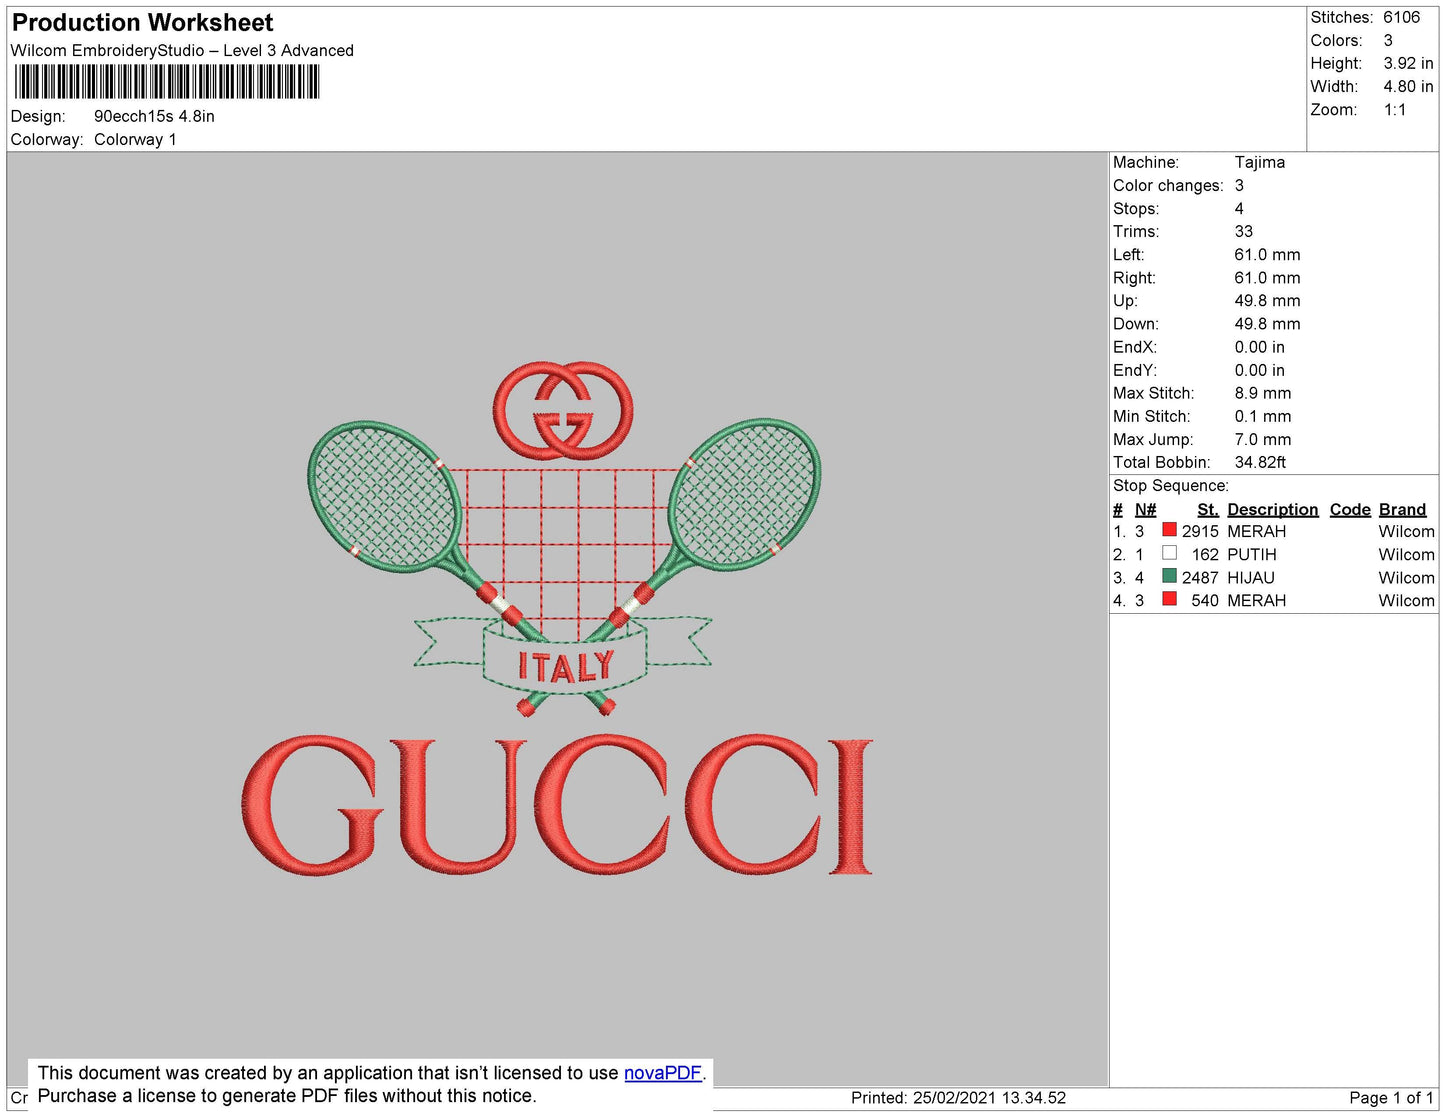Click stitch count '2915' in stop 1
The height and width of the screenshot is (1117, 1445).
[x=1200, y=531]
